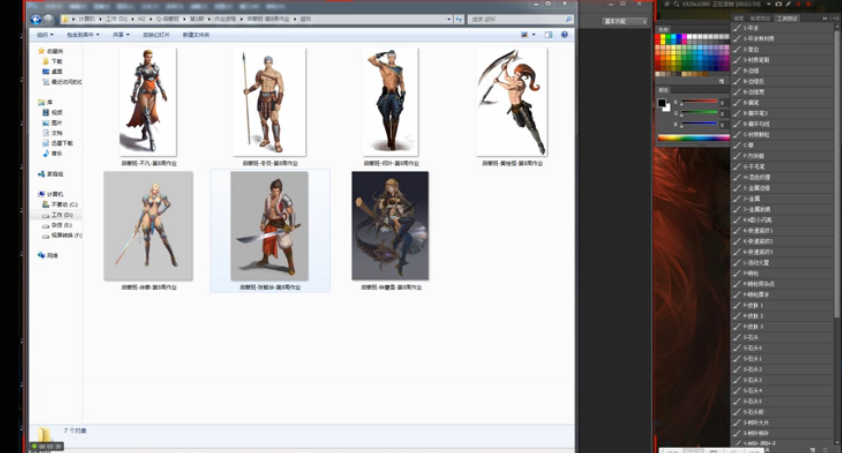The width and height of the screenshot is (842, 476).
Task: Collapse Photoshop panel with double-arrow icon
Action: click(x=825, y=18)
